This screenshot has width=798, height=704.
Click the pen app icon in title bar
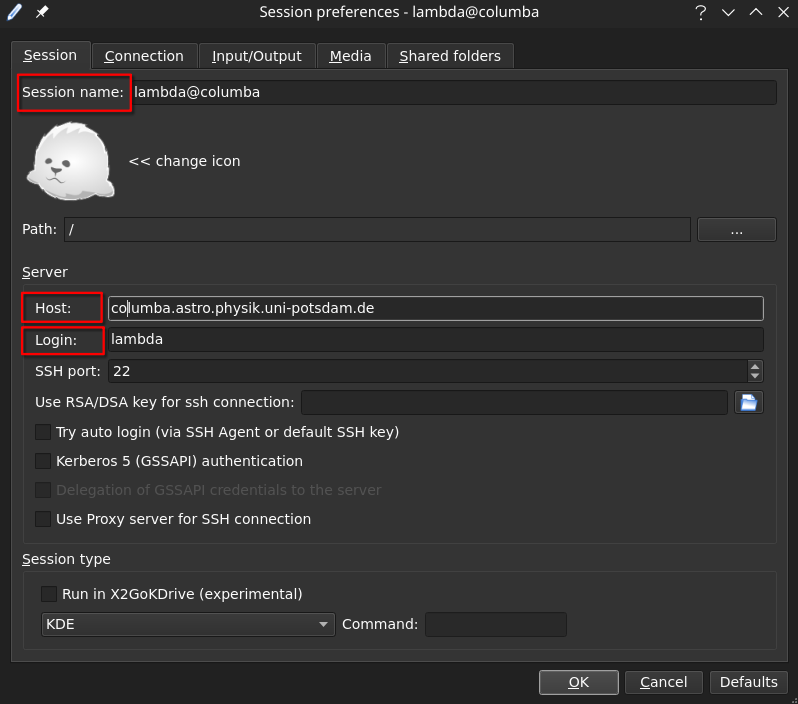point(15,12)
